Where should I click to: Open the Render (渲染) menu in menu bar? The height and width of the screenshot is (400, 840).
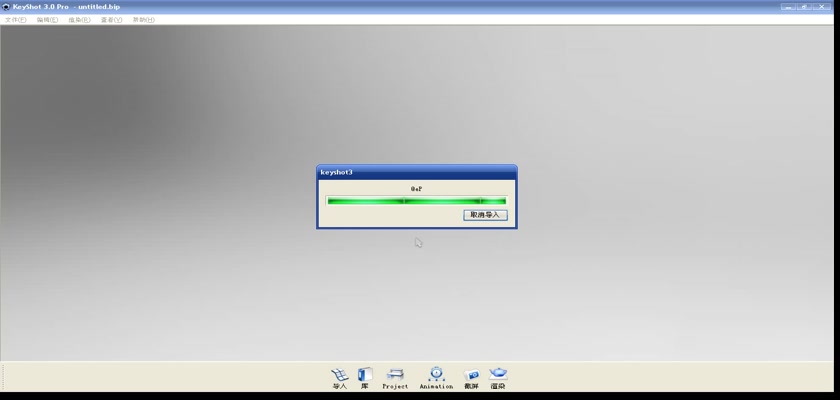click(79, 20)
